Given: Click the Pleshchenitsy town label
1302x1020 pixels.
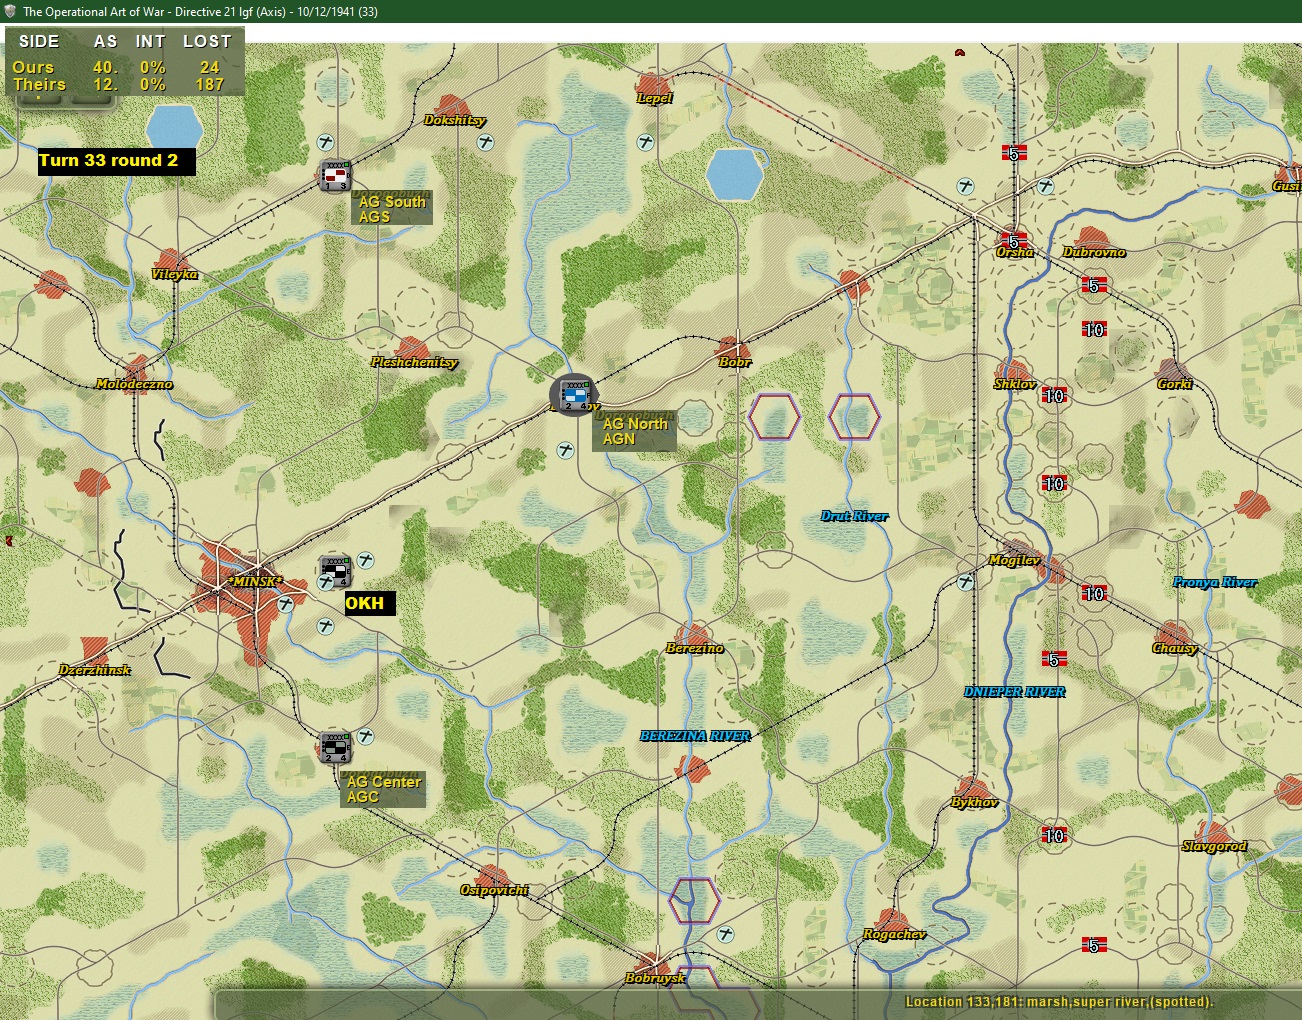Looking at the screenshot, I should click(414, 362).
